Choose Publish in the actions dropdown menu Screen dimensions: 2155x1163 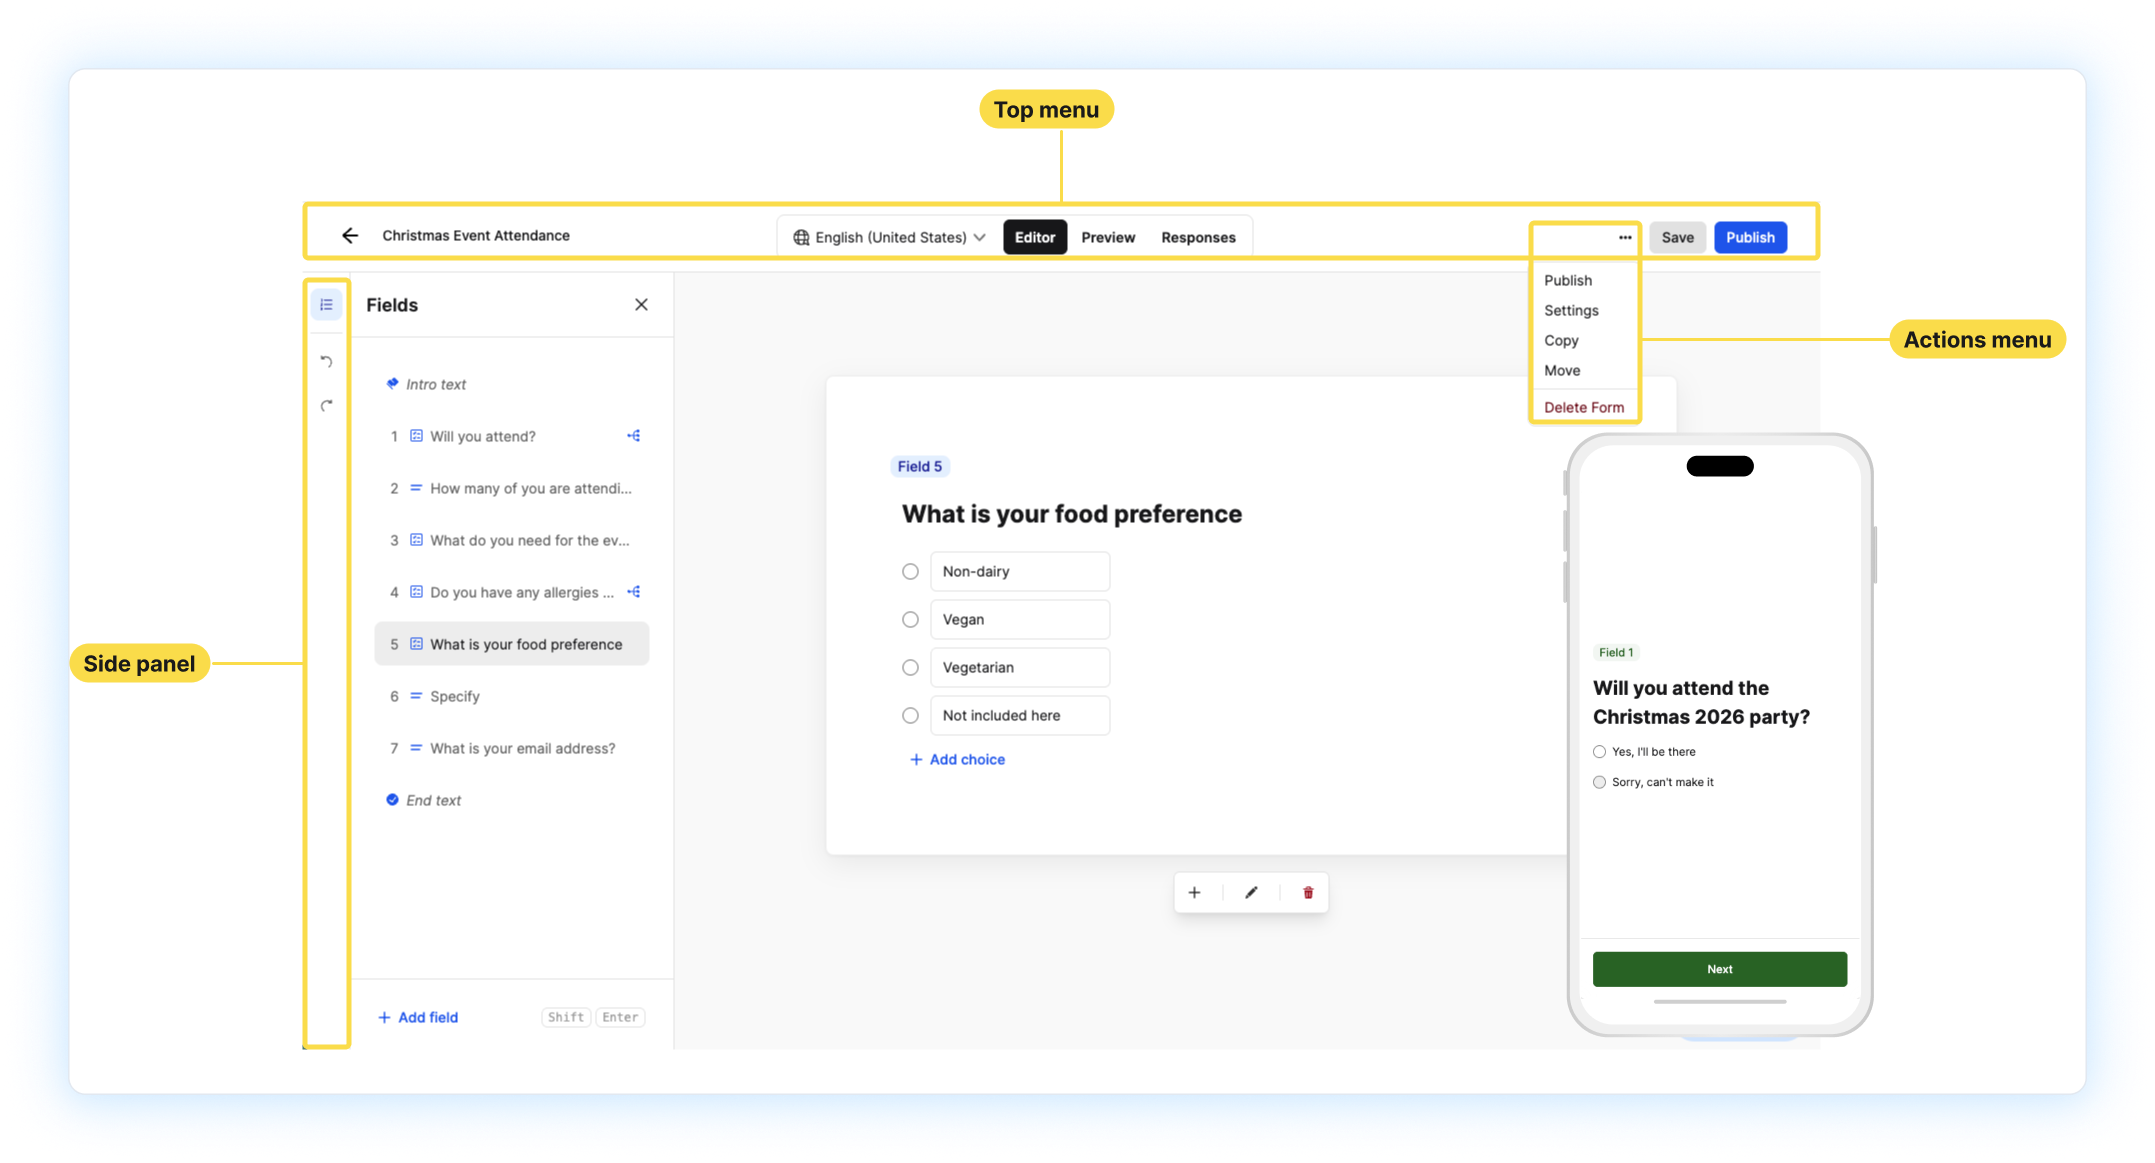[x=1568, y=281]
